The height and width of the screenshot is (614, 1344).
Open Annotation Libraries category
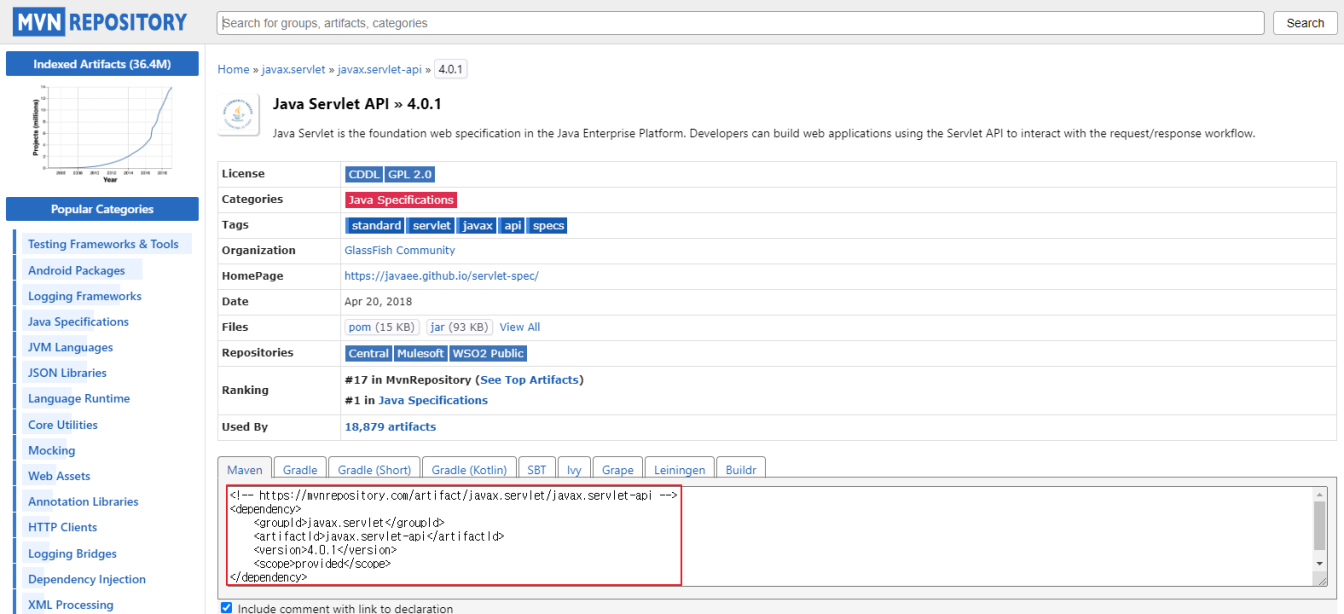pyautogui.click(x=83, y=502)
